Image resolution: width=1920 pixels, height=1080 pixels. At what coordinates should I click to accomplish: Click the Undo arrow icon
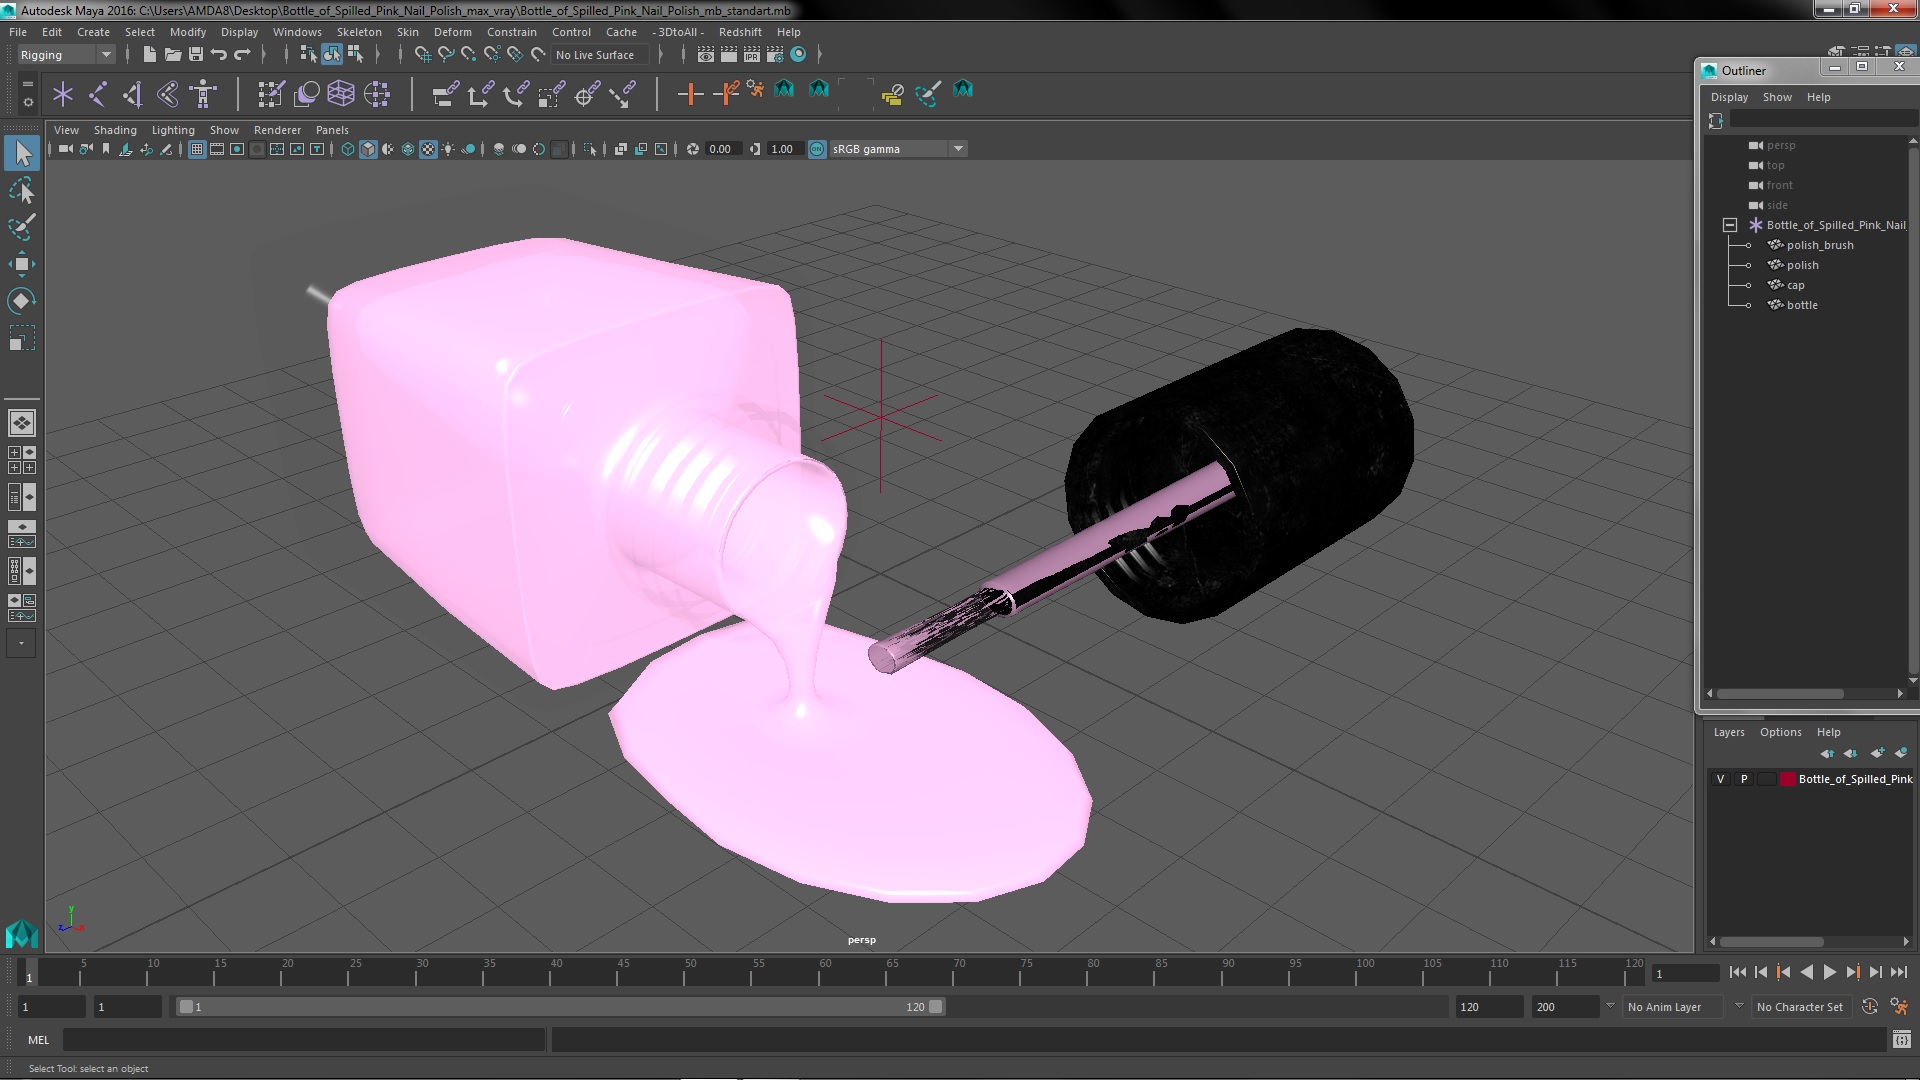(x=219, y=55)
